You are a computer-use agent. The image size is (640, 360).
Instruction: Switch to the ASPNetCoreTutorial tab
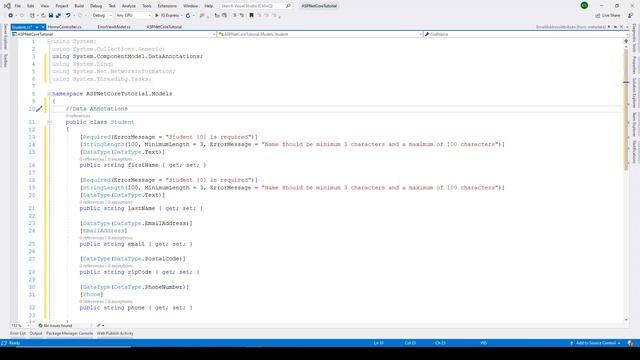coord(164,27)
